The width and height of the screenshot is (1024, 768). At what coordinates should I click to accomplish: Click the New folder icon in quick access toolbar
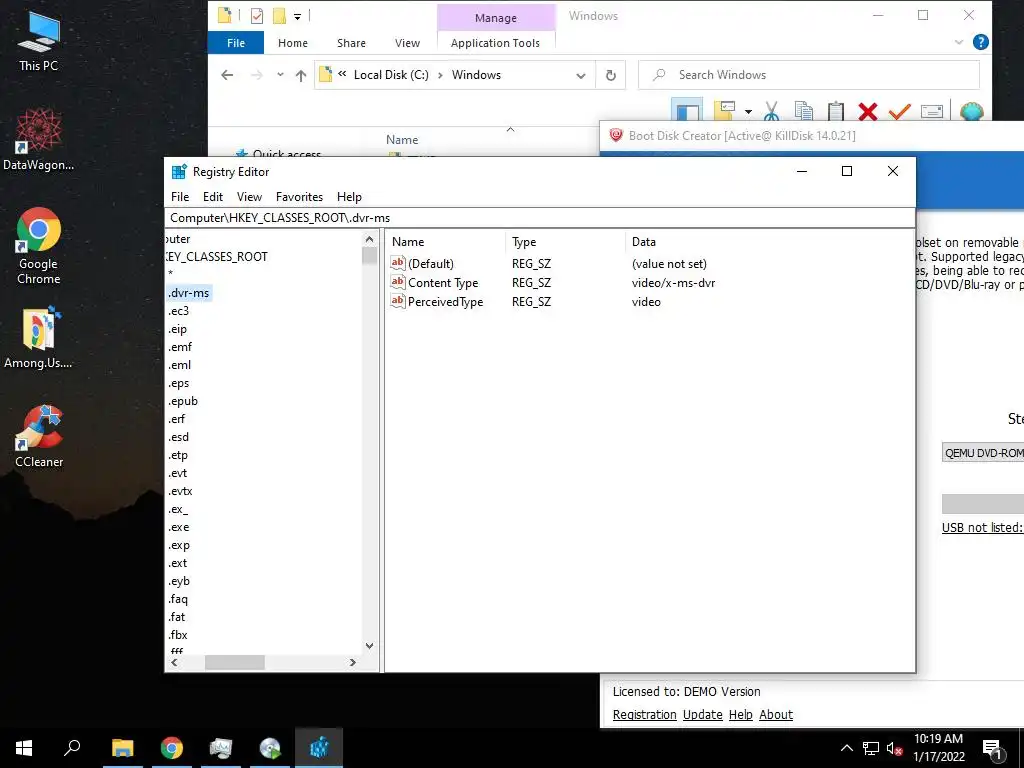[279, 16]
